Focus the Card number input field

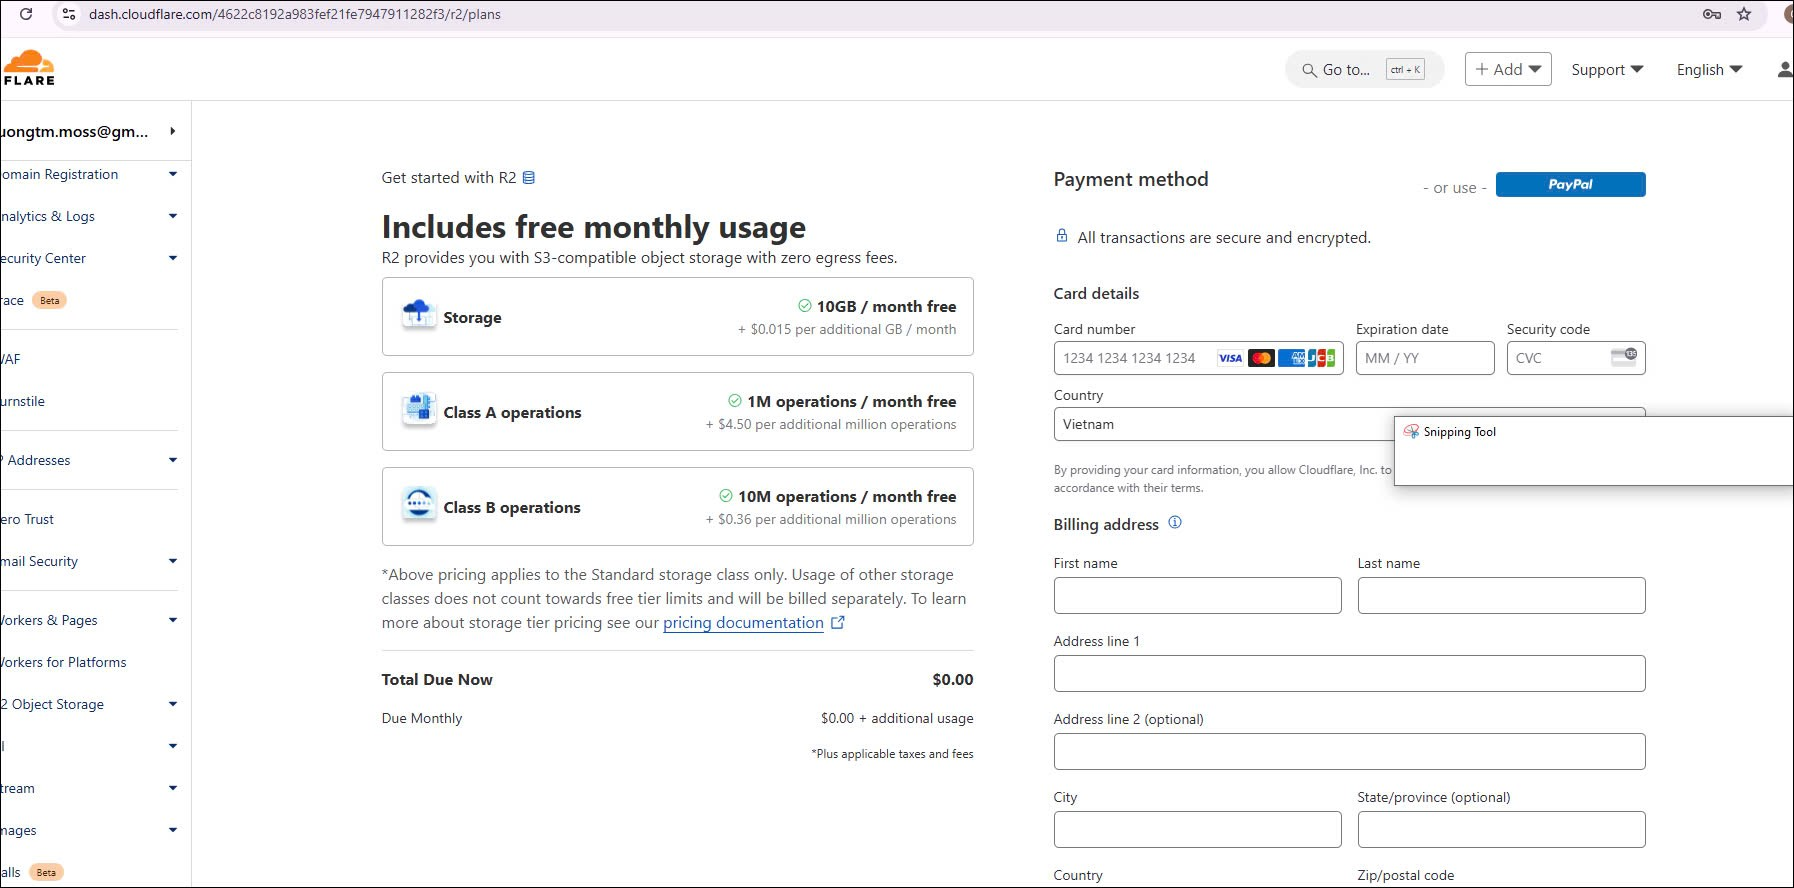pyautogui.click(x=1135, y=358)
